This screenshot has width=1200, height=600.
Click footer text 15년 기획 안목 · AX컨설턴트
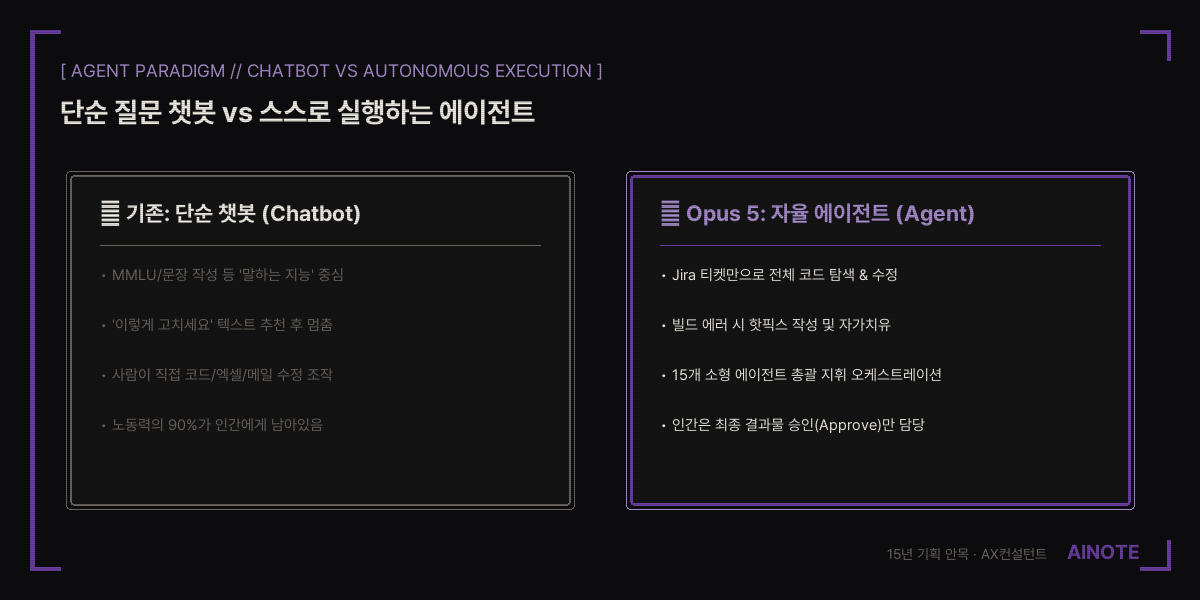coord(966,554)
